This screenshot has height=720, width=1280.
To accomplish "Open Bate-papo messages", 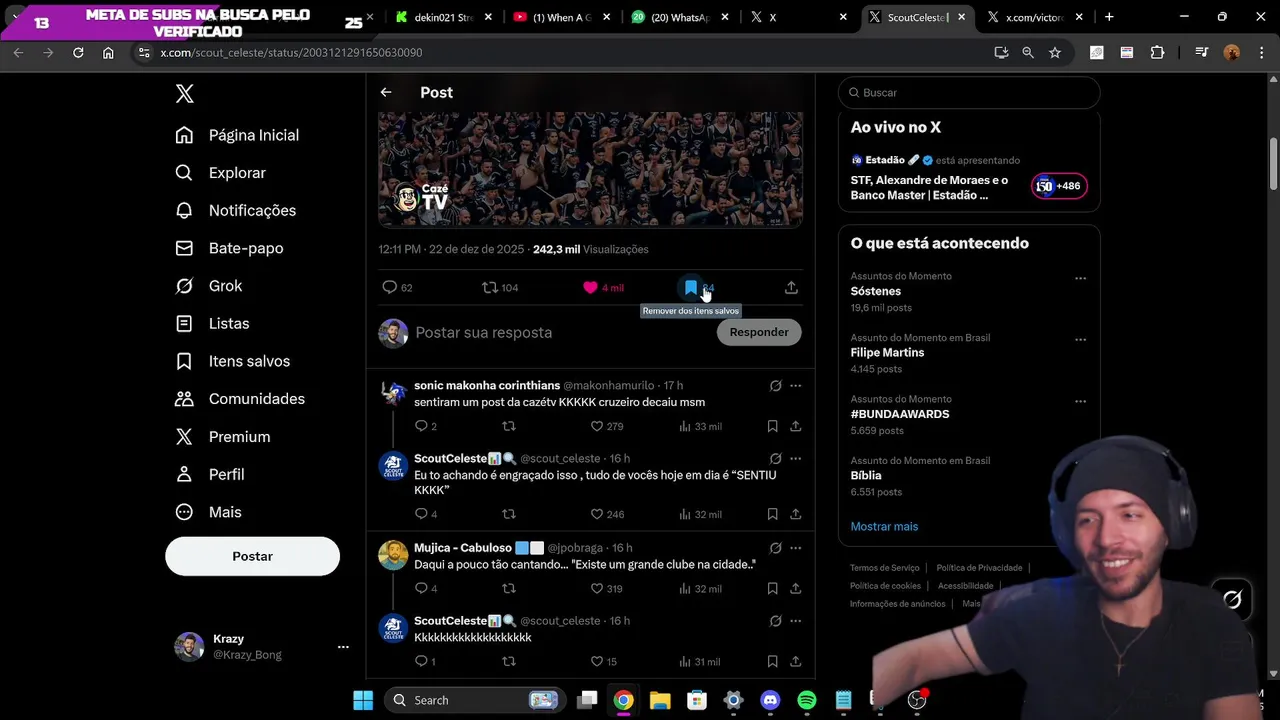I will pyautogui.click(x=229, y=248).
